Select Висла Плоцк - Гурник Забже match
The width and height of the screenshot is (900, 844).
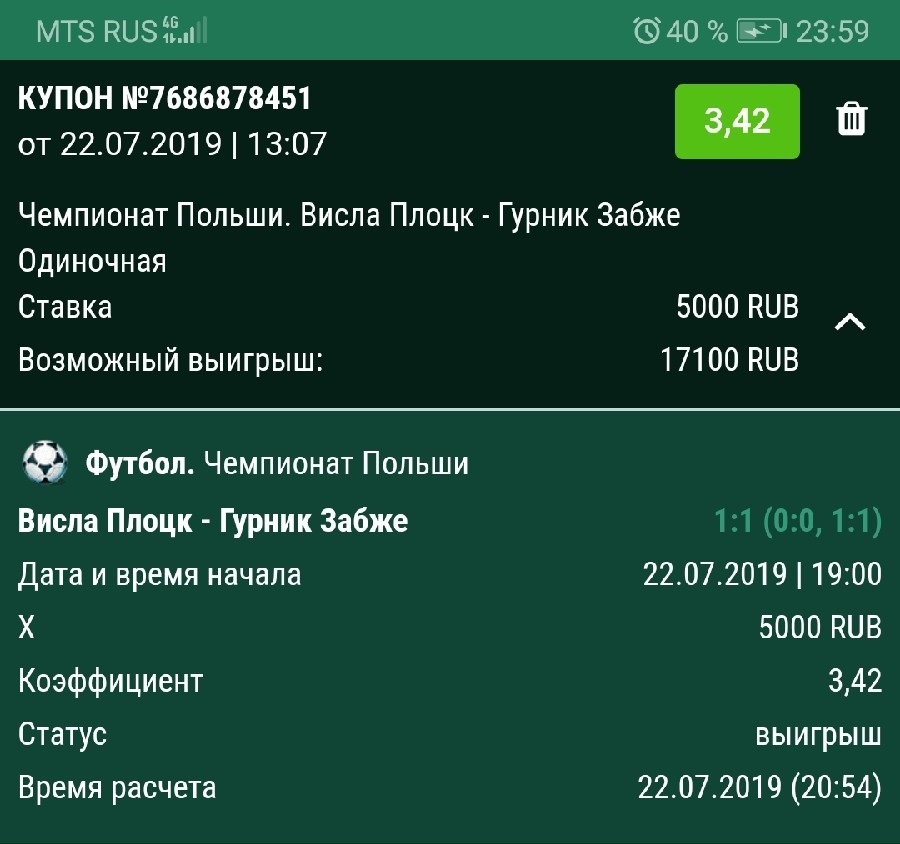pos(213,521)
